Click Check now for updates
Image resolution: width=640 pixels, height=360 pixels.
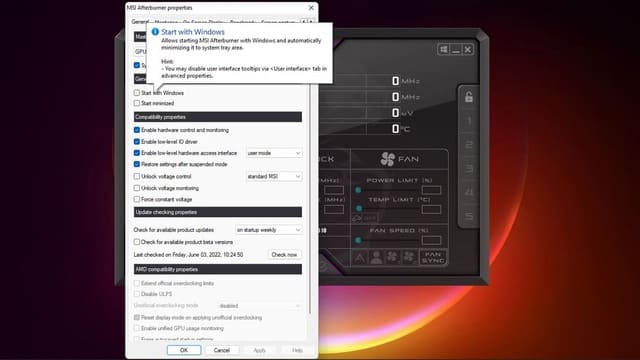[x=284, y=255]
